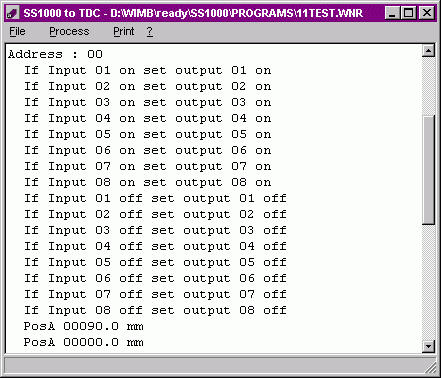Select line 'If Input 02 off set output 02 off'
Viewport: 441px width, 378px height.
[x=155, y=214]
